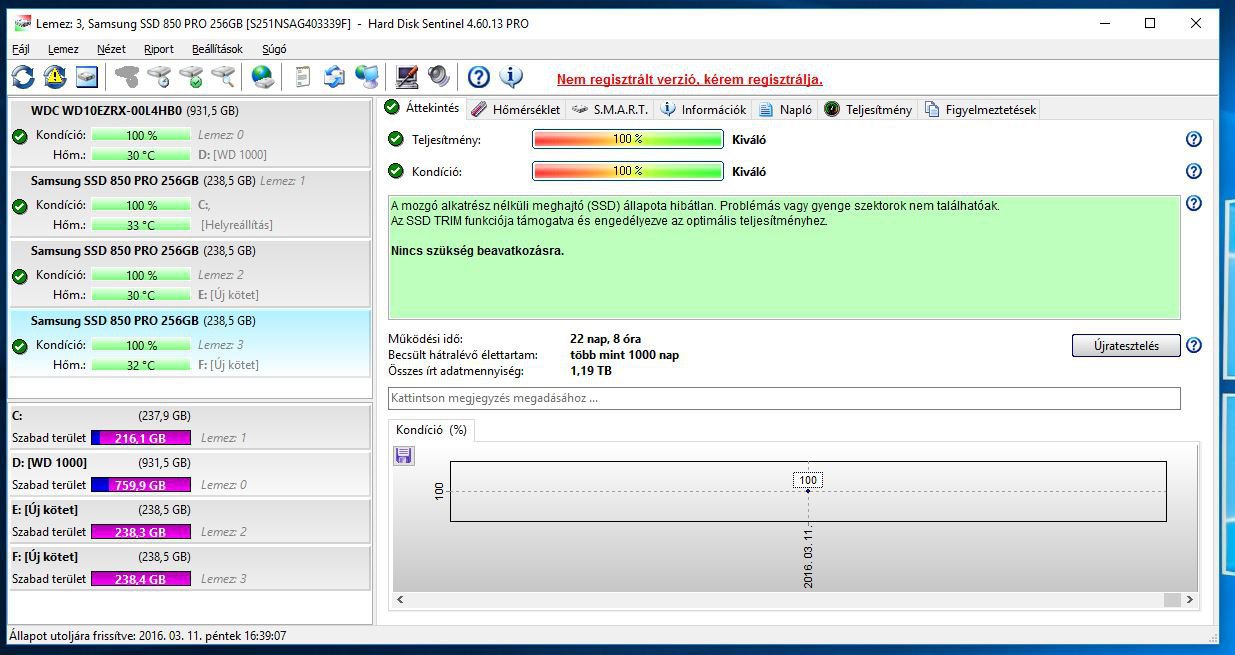This screenshot has height=655, width=1235.
Task: Click the blue question mark toolbar icon
Action: pyautogui.click(x=479, y=76)
